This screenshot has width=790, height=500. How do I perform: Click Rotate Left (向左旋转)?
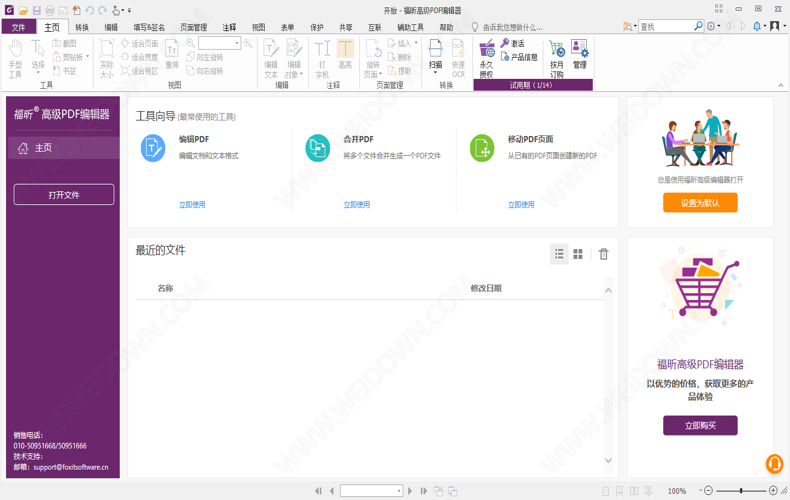tap(205, 57)
